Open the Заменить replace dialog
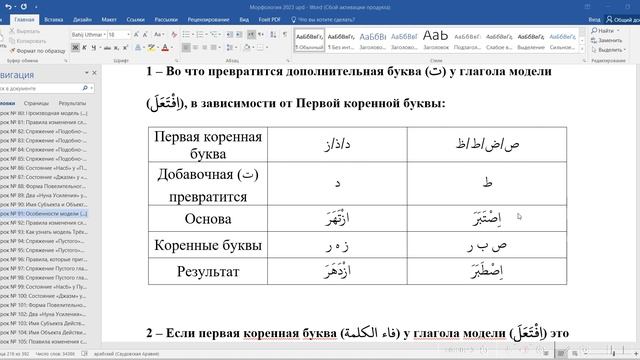The height and width of the screenshot is (360, 640). (x=607, y=40)
